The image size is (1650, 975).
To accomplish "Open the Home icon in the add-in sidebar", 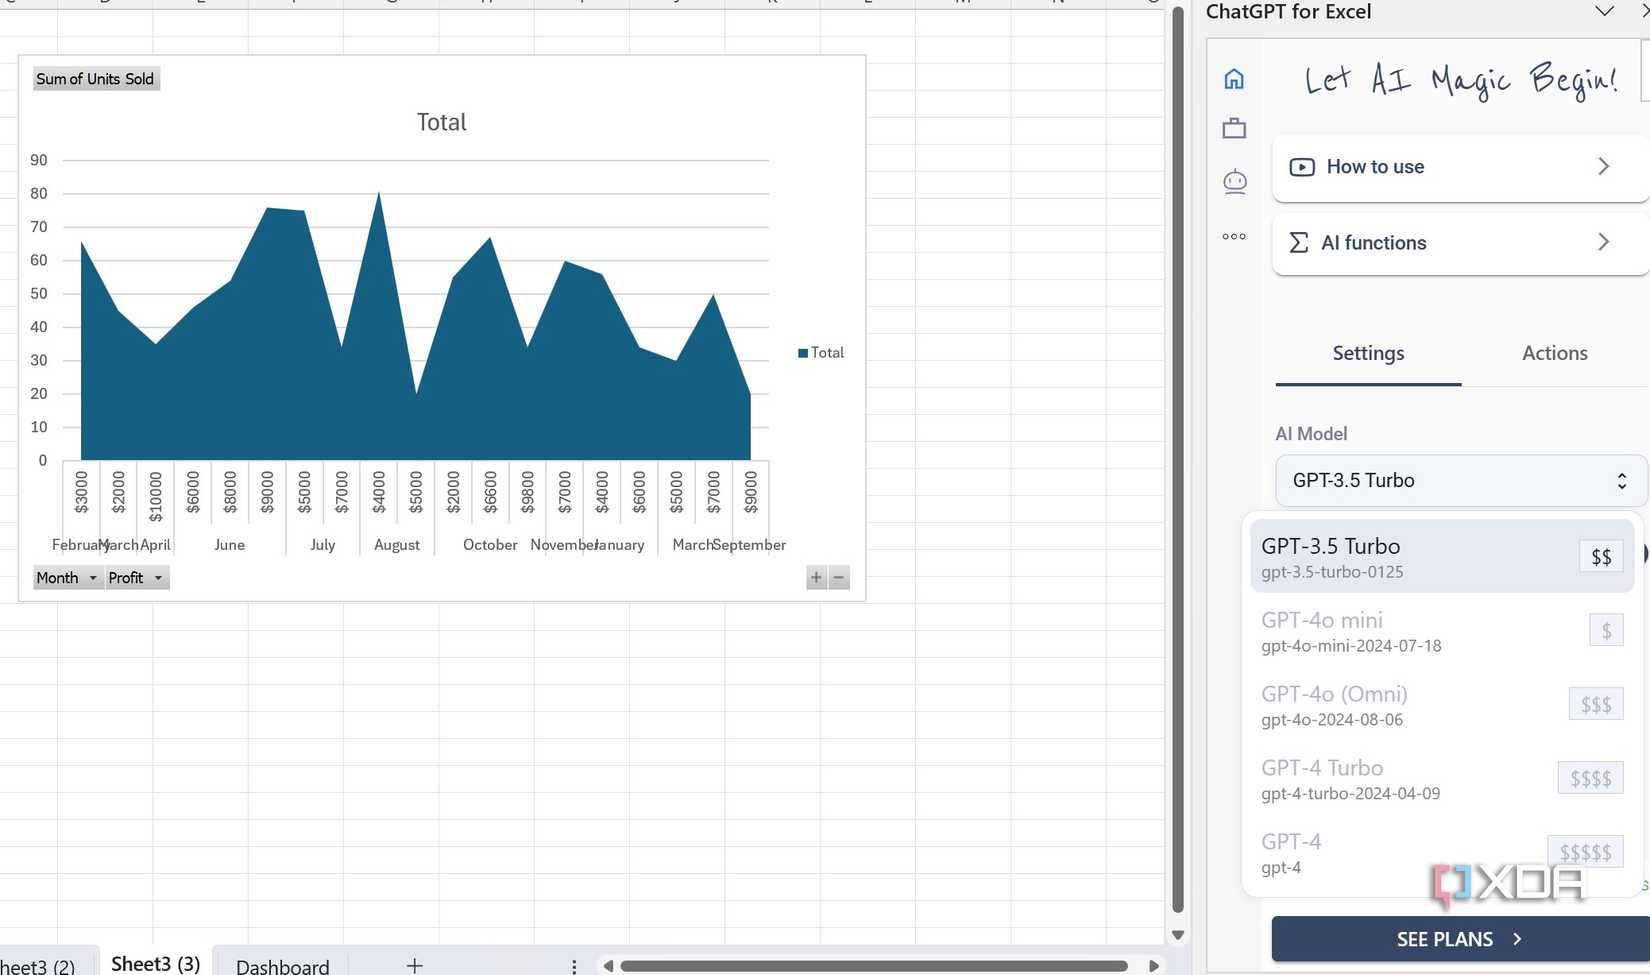I will [1234, 78].
